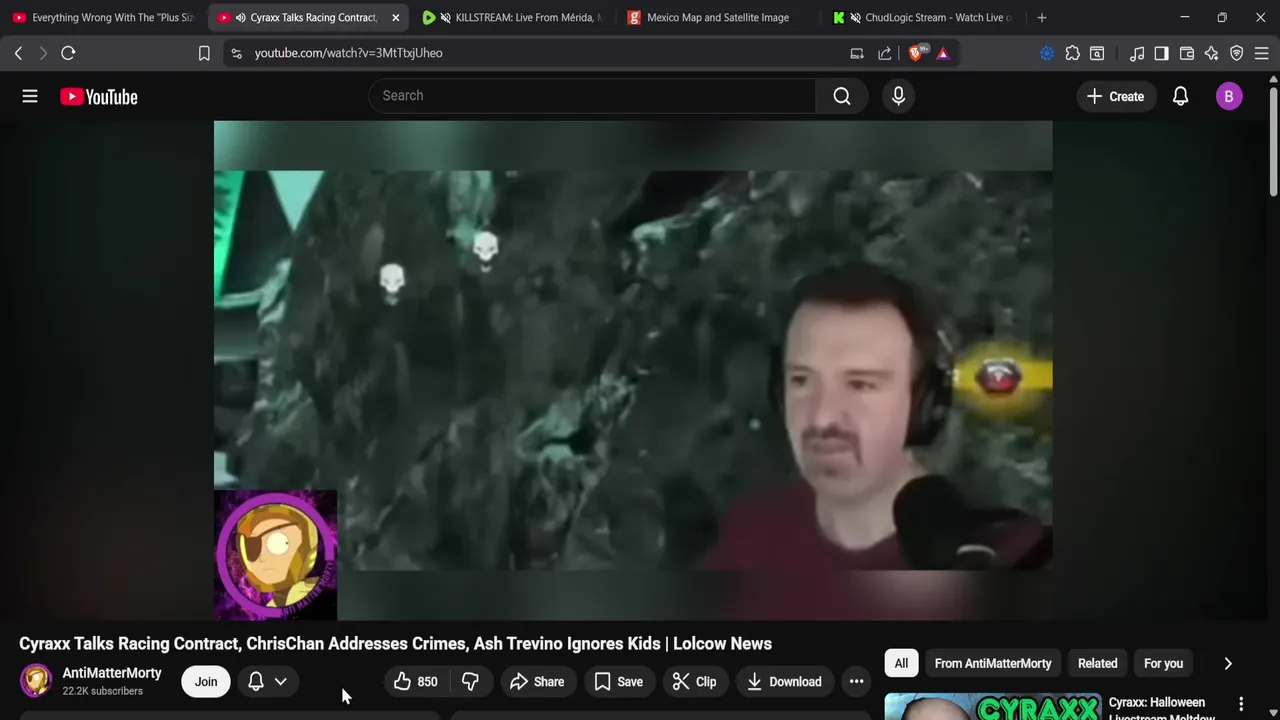Open more actions three-dot menu
Image resolution: width=1280 pixels, height=720 pixels.
(856, 682)
